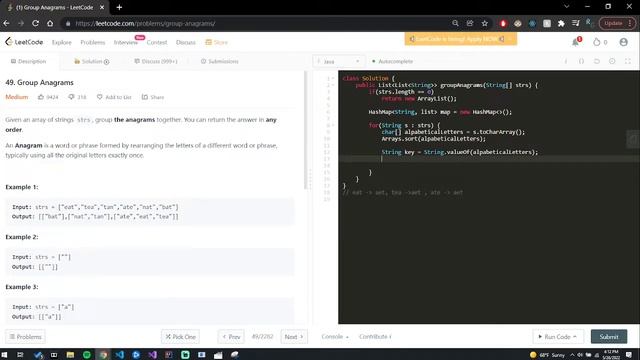Toggle the Autocomplete option

(392, 61)
